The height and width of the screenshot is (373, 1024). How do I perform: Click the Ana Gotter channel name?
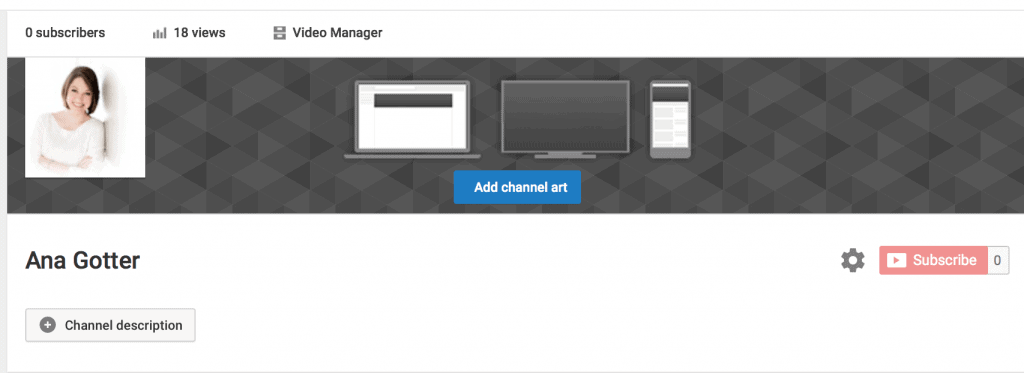(83, 261)
